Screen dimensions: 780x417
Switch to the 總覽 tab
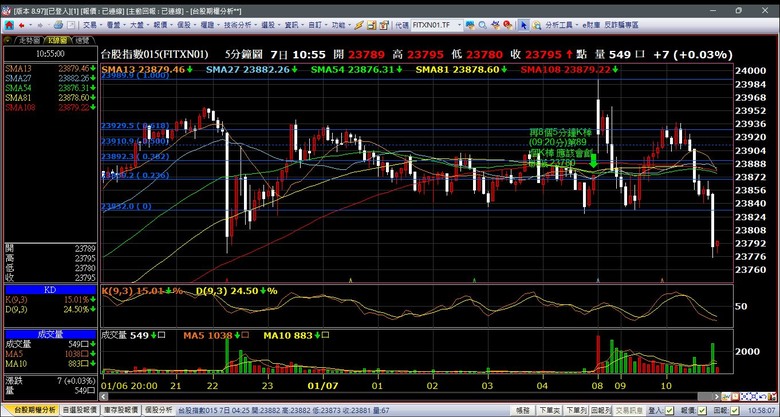coord(83,40)
